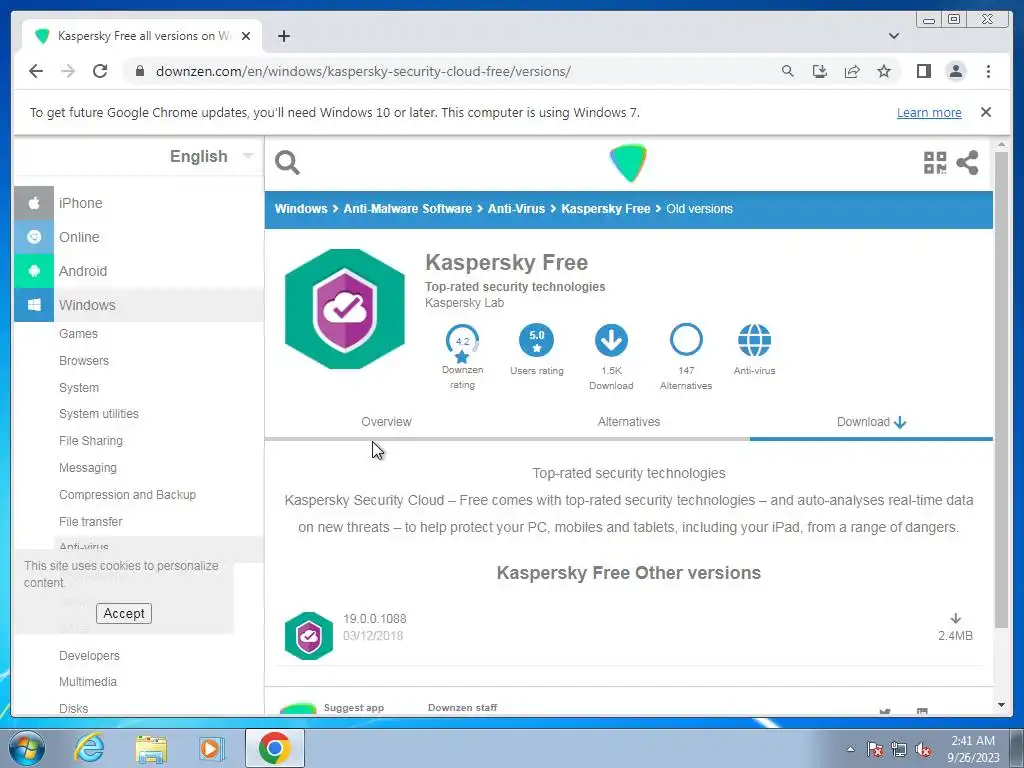1024x768 pixels.
Task: Reload the page with refresh icon
Action: tap(100, 71)
